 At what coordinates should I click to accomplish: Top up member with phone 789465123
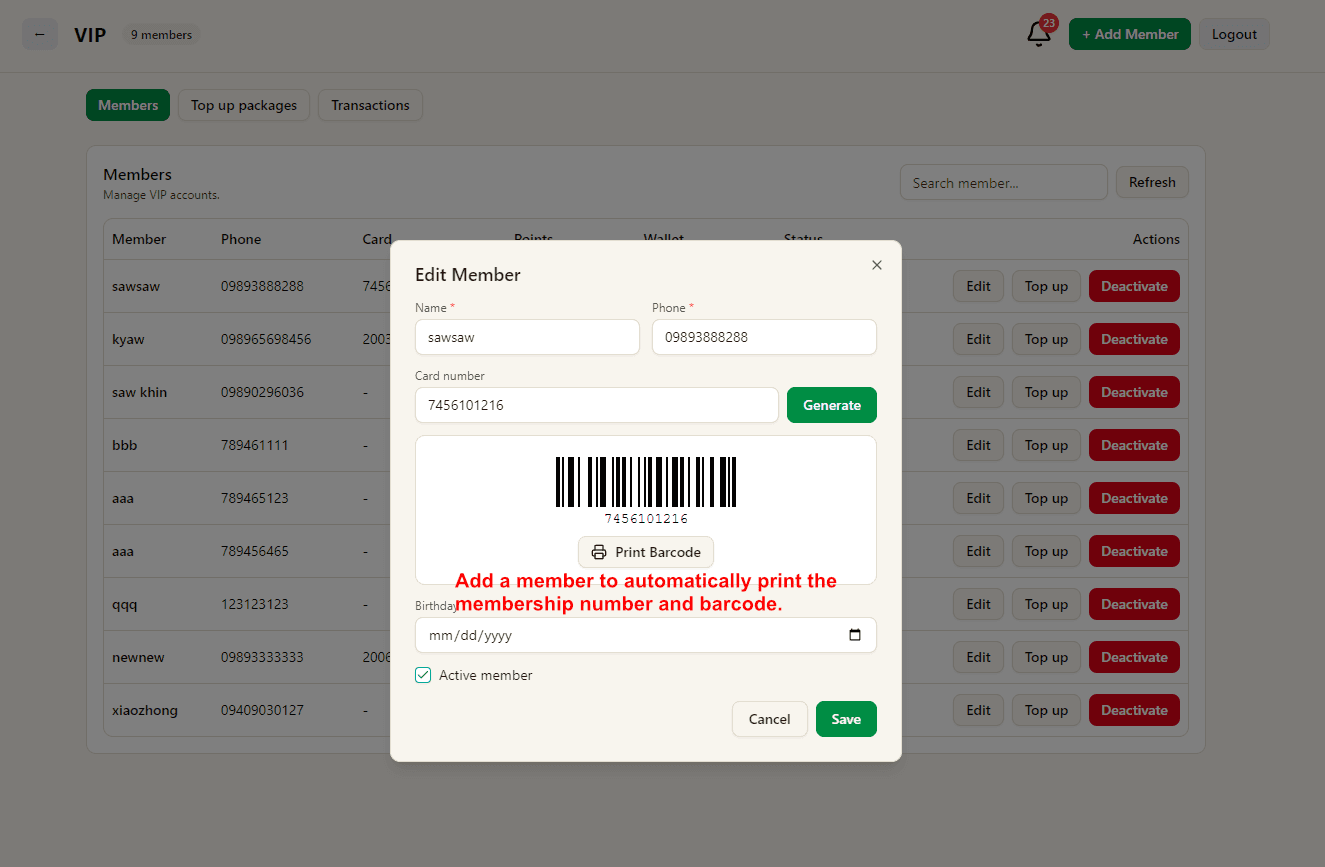coord(1046,498)
